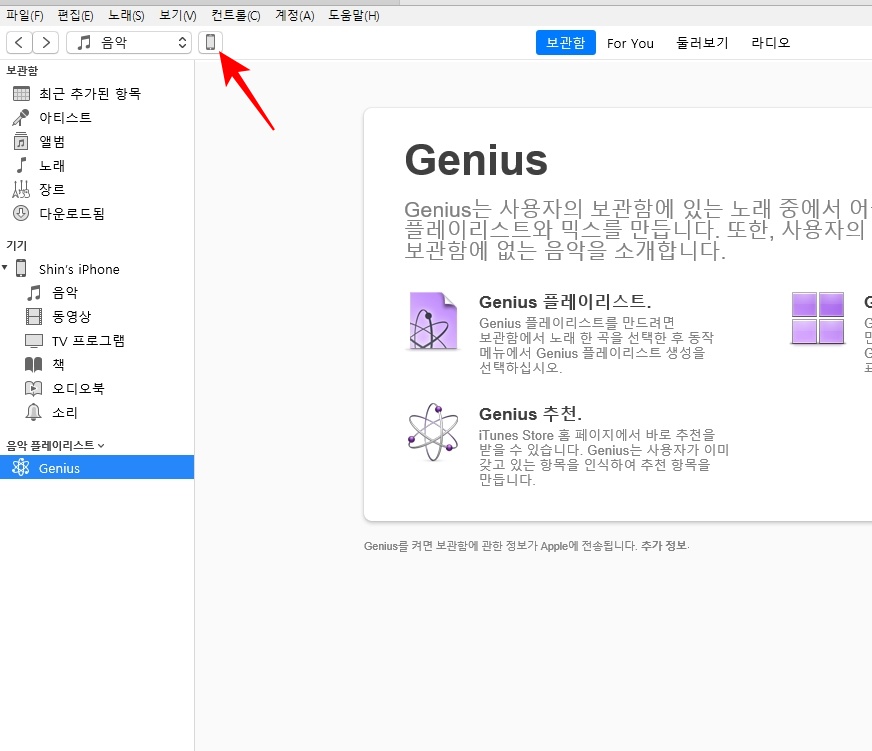Open the 파일(F) menu
Viewport: 872px width, 751px height.
(x=24, y=15)
